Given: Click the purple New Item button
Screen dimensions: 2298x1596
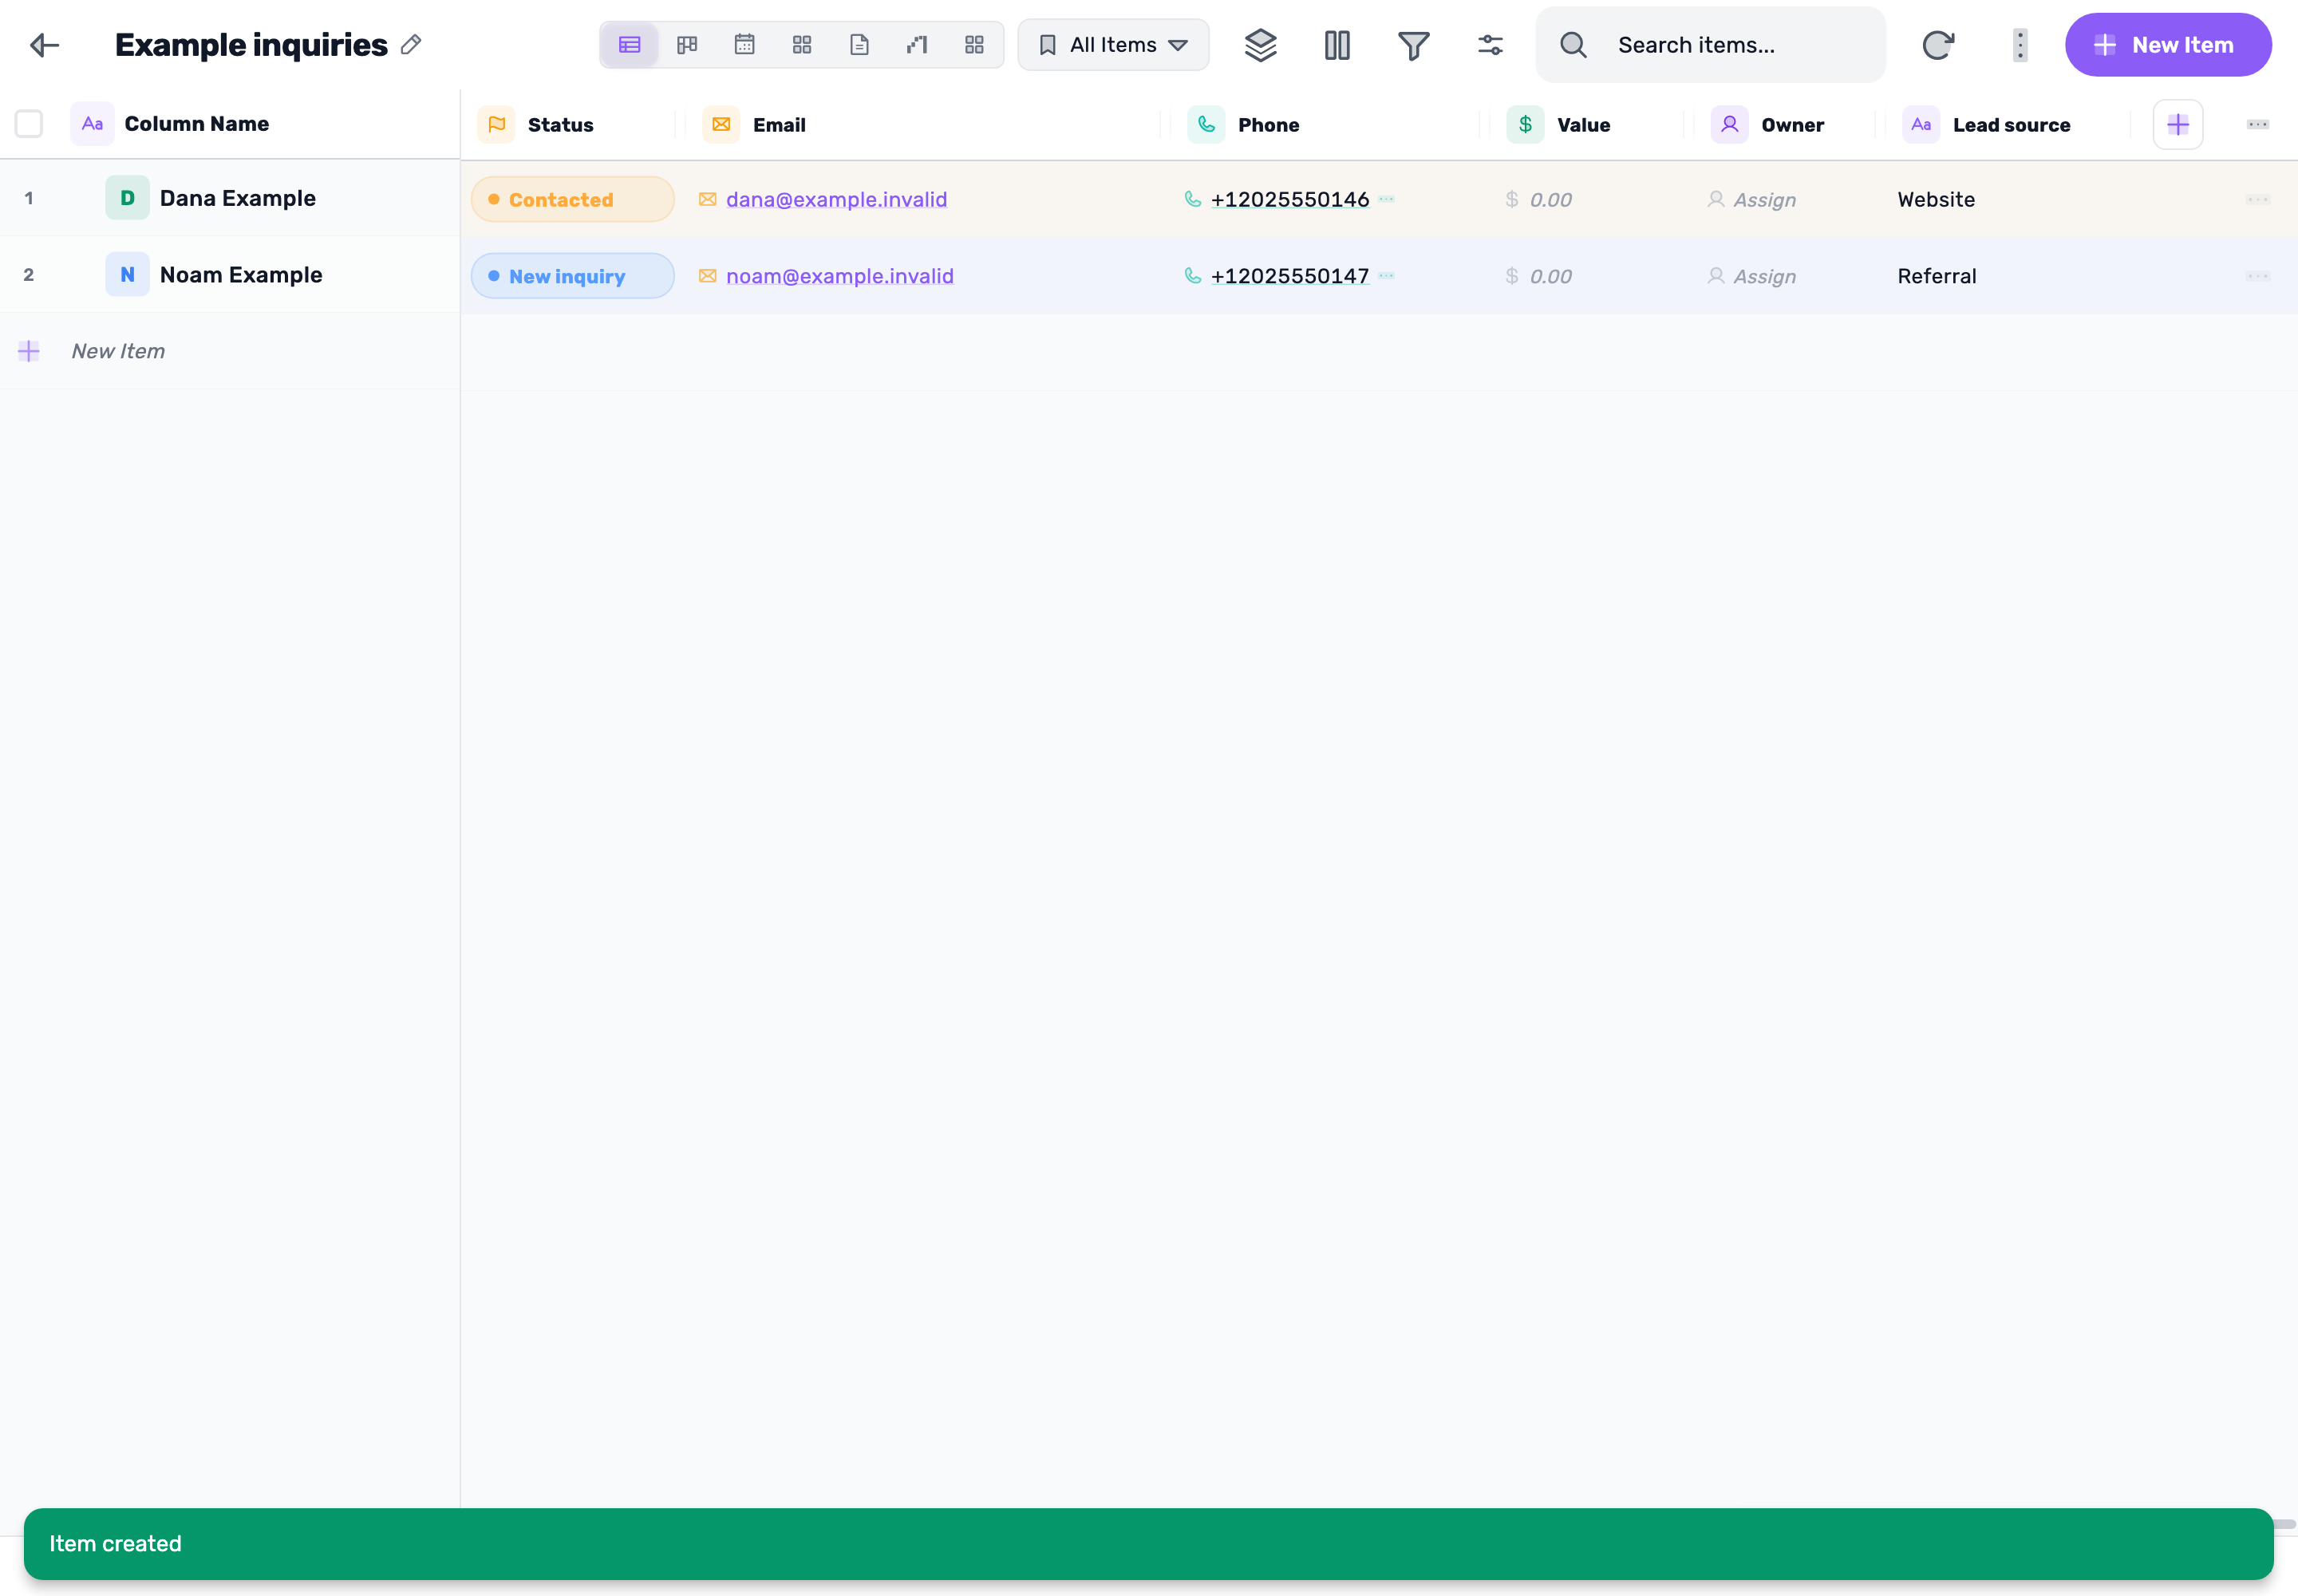Looking at the screenshot, I should coord(2168,45).
